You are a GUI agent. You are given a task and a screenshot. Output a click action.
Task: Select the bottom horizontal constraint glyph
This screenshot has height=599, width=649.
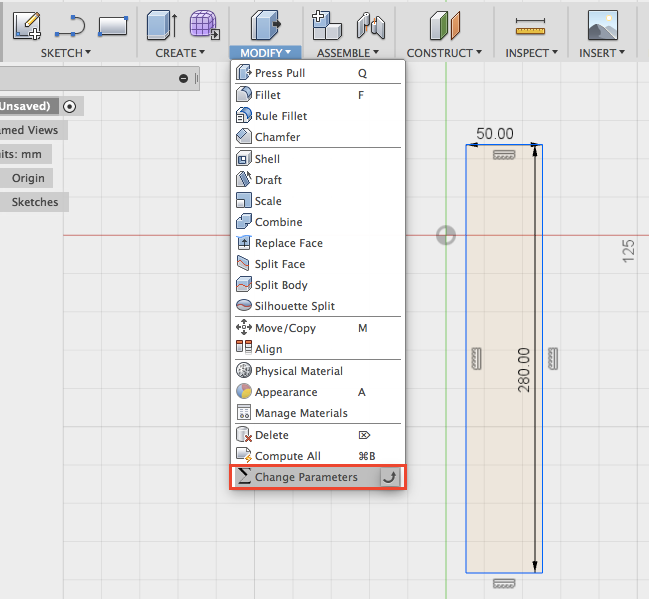(504, 584)
